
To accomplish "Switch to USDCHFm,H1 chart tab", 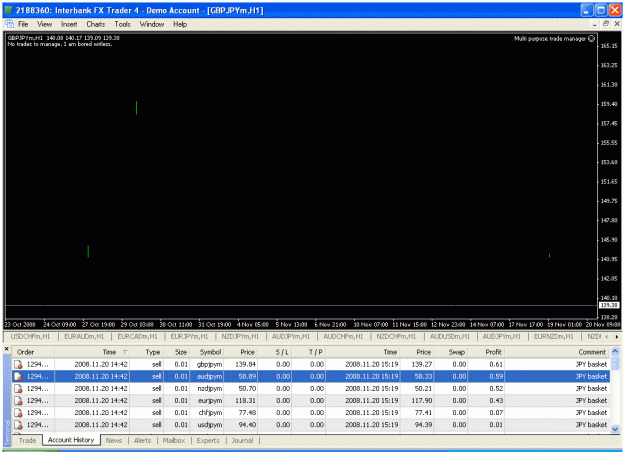I will pyautogui.click(x=30, y=336).
